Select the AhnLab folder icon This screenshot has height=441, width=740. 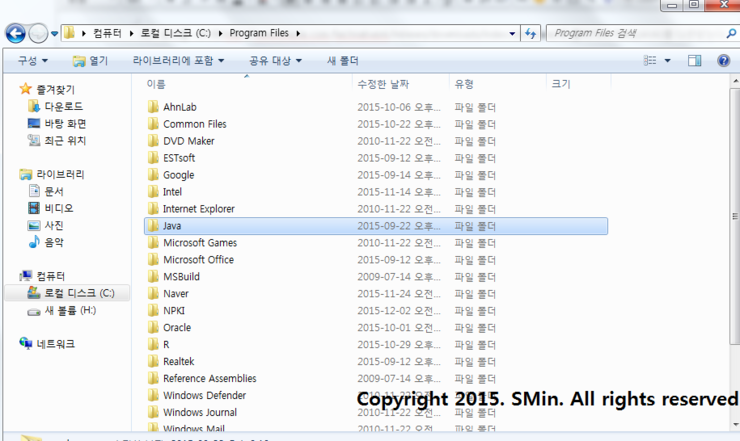click(x=153, y=107)
